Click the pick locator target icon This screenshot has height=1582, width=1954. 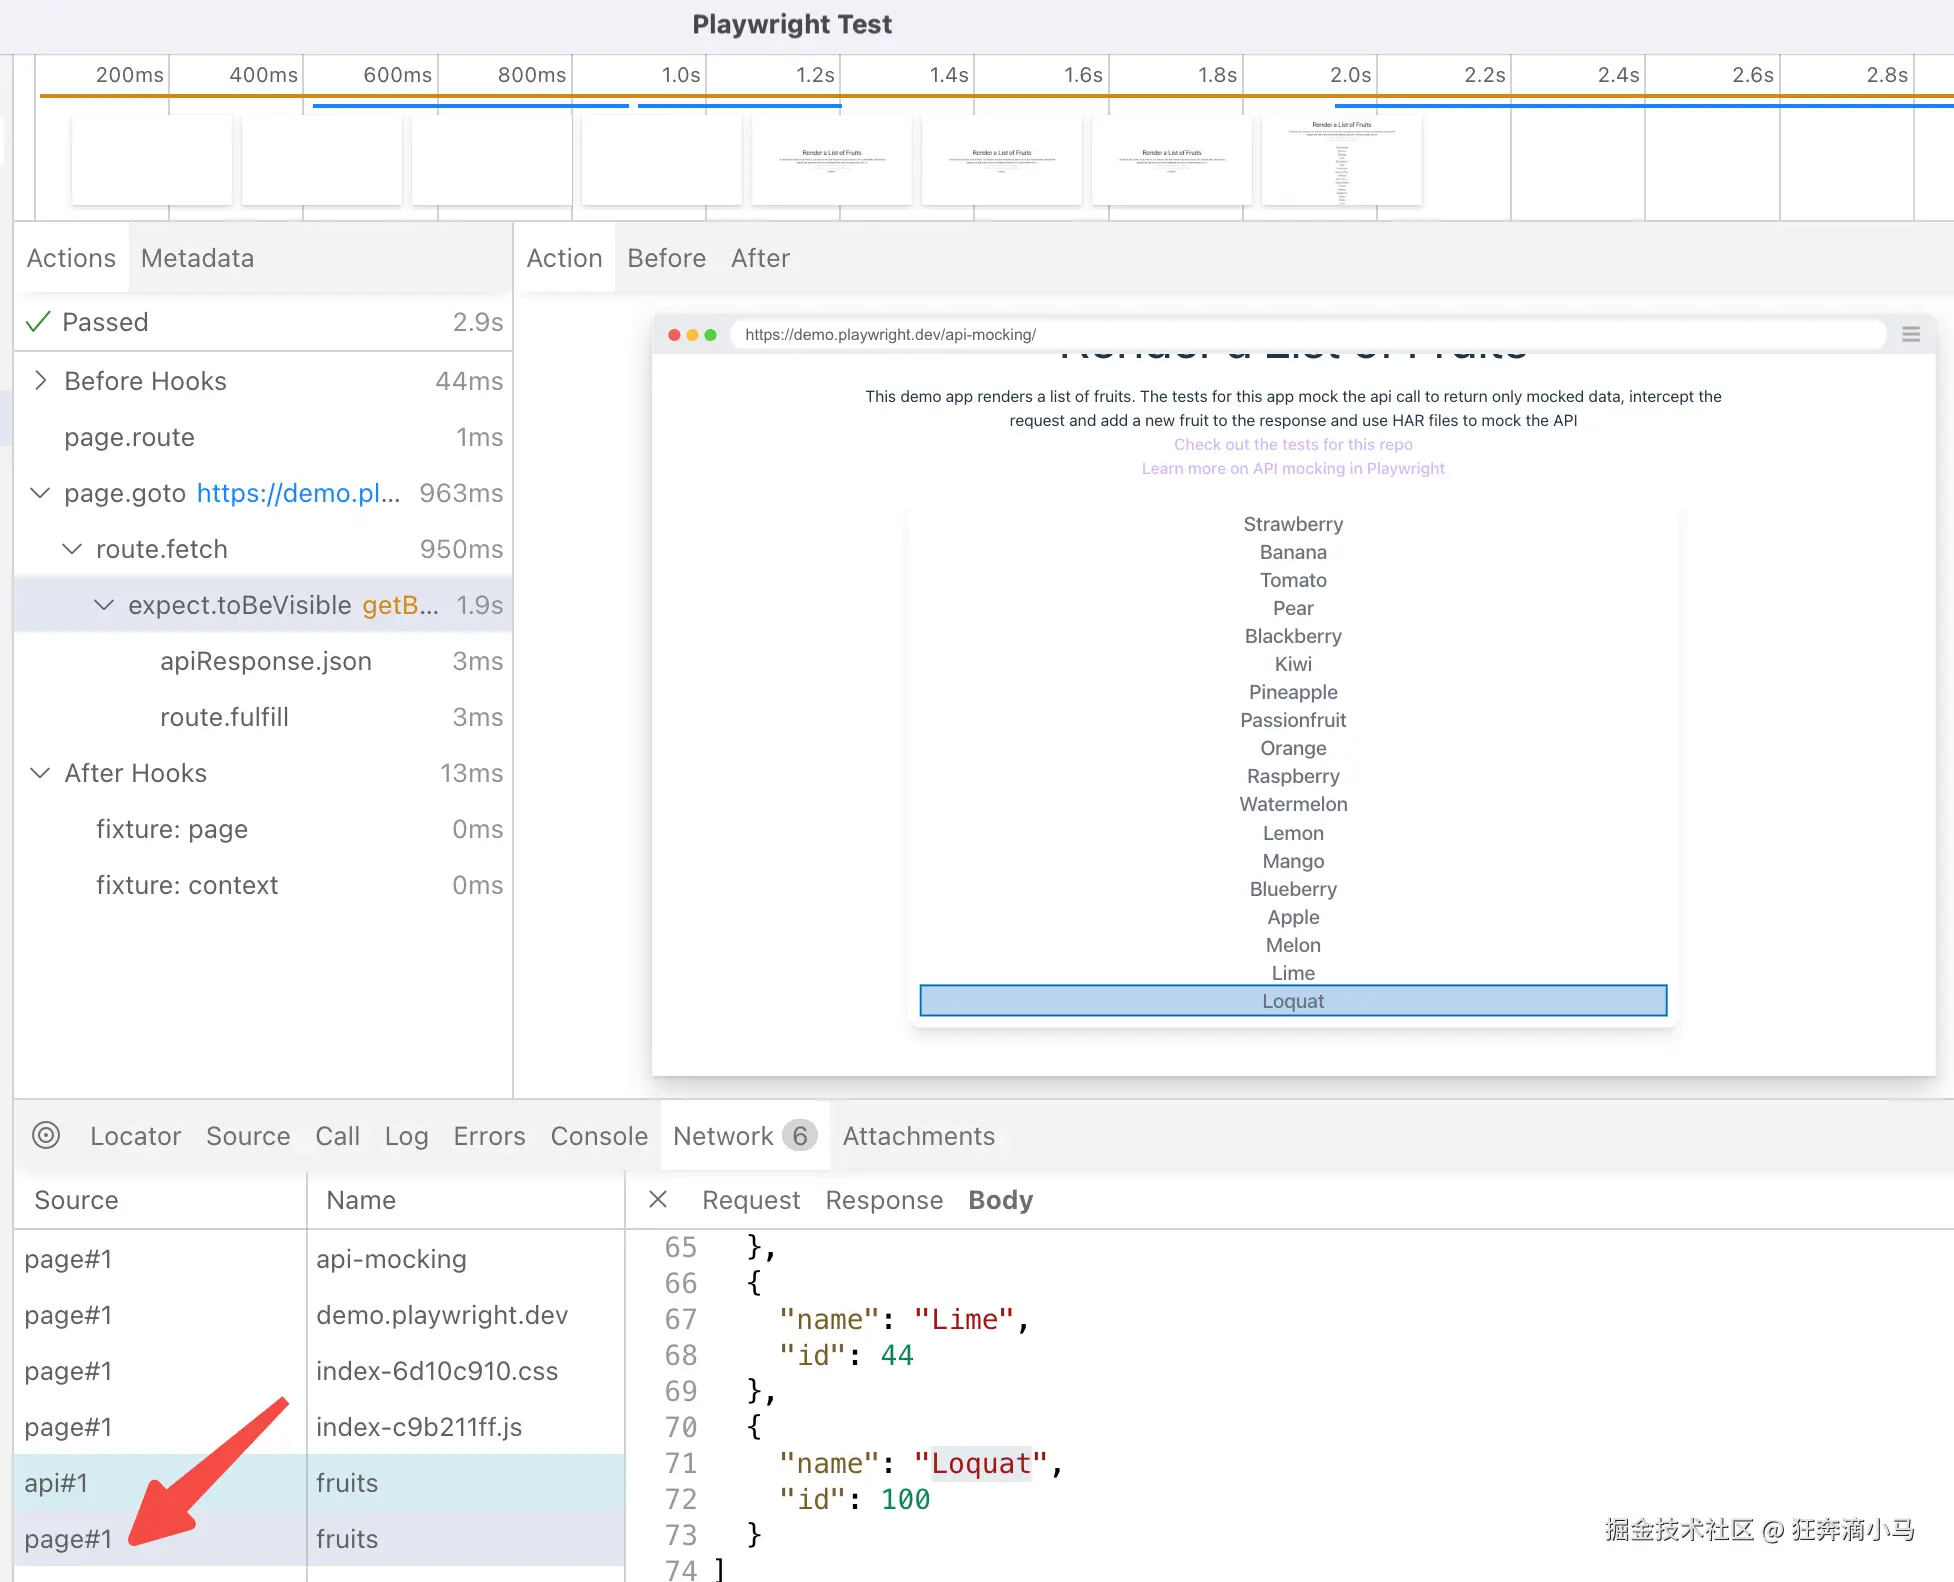coord(46,1135)
